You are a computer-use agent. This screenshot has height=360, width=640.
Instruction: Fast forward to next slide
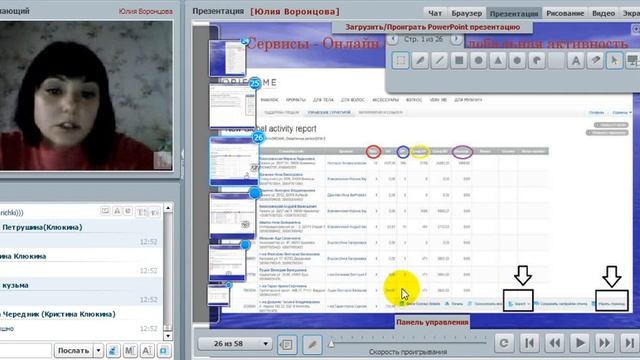coord(604,343)
